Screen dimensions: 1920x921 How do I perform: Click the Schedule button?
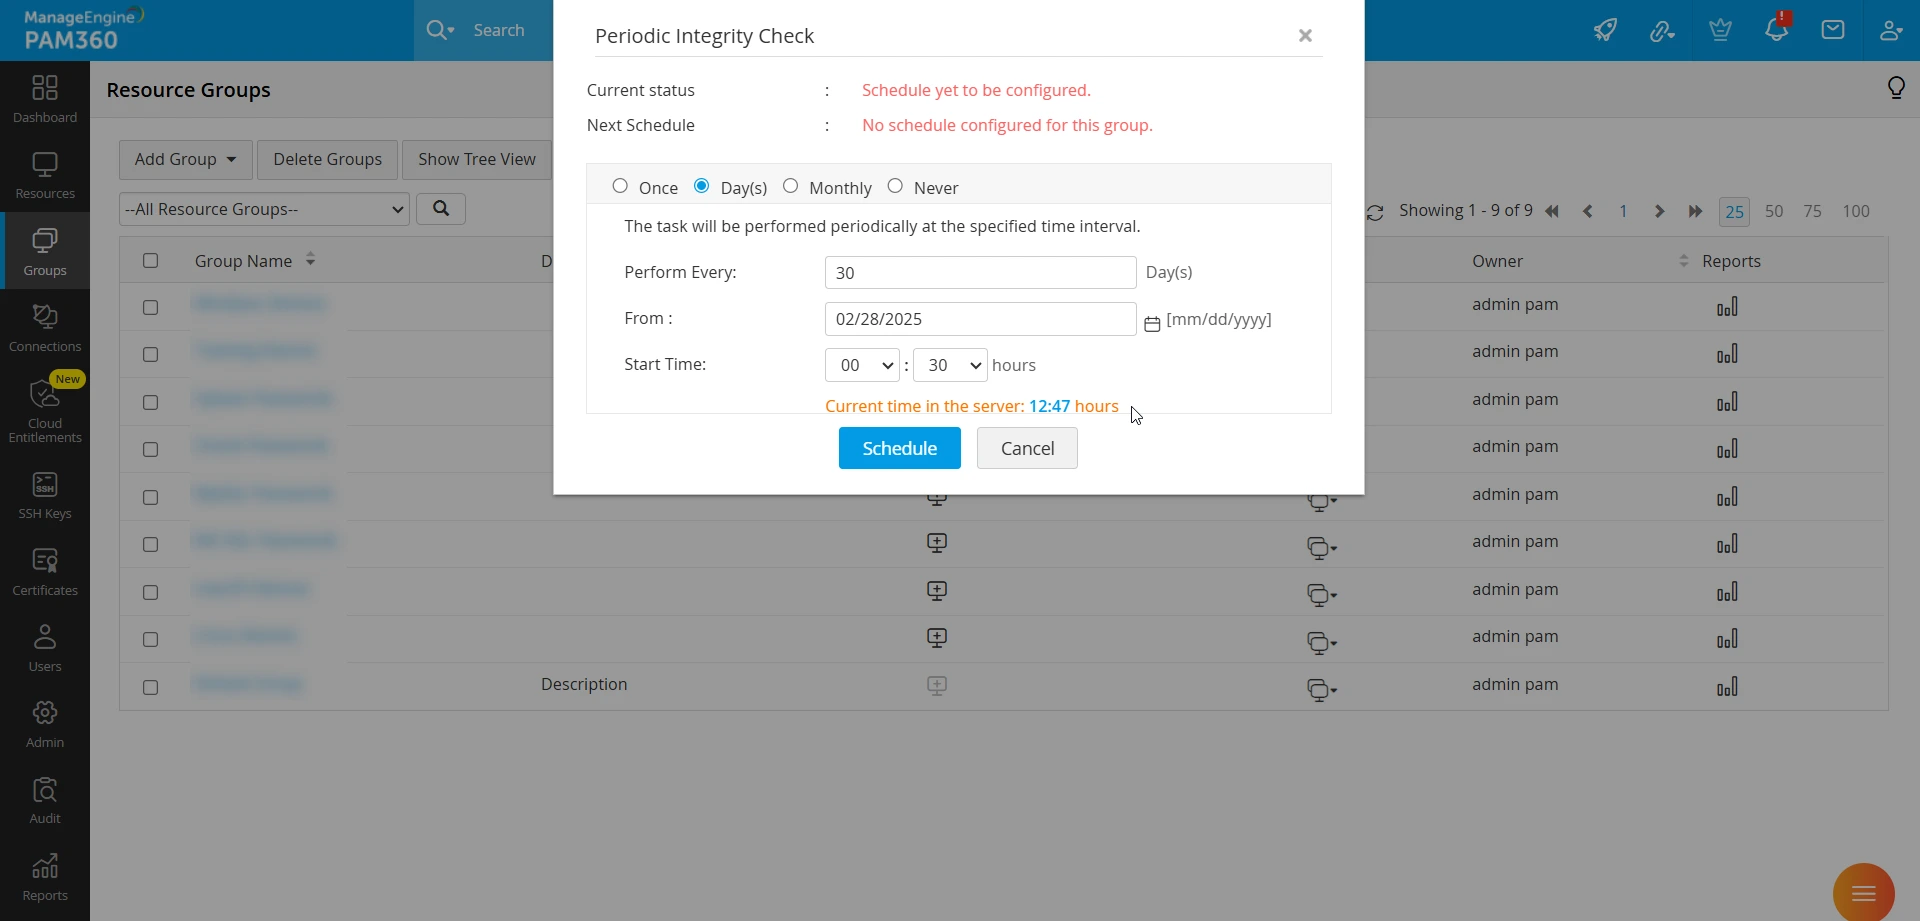[x=899, y=448]
